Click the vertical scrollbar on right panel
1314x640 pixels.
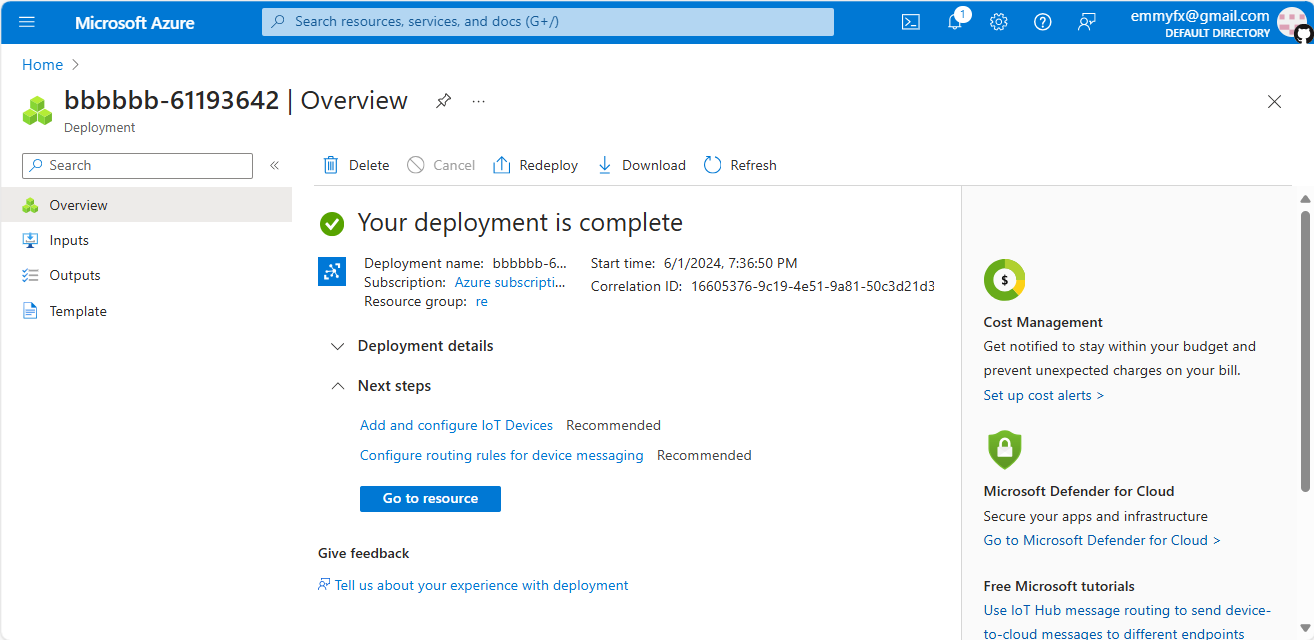pyautogui.click(x=1305, y=350)
